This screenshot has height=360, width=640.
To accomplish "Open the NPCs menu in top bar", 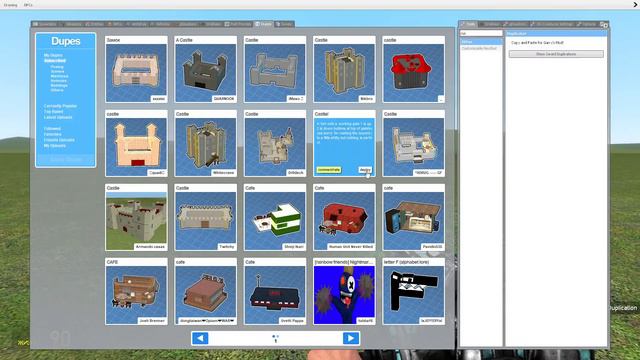I will point(28,5).
